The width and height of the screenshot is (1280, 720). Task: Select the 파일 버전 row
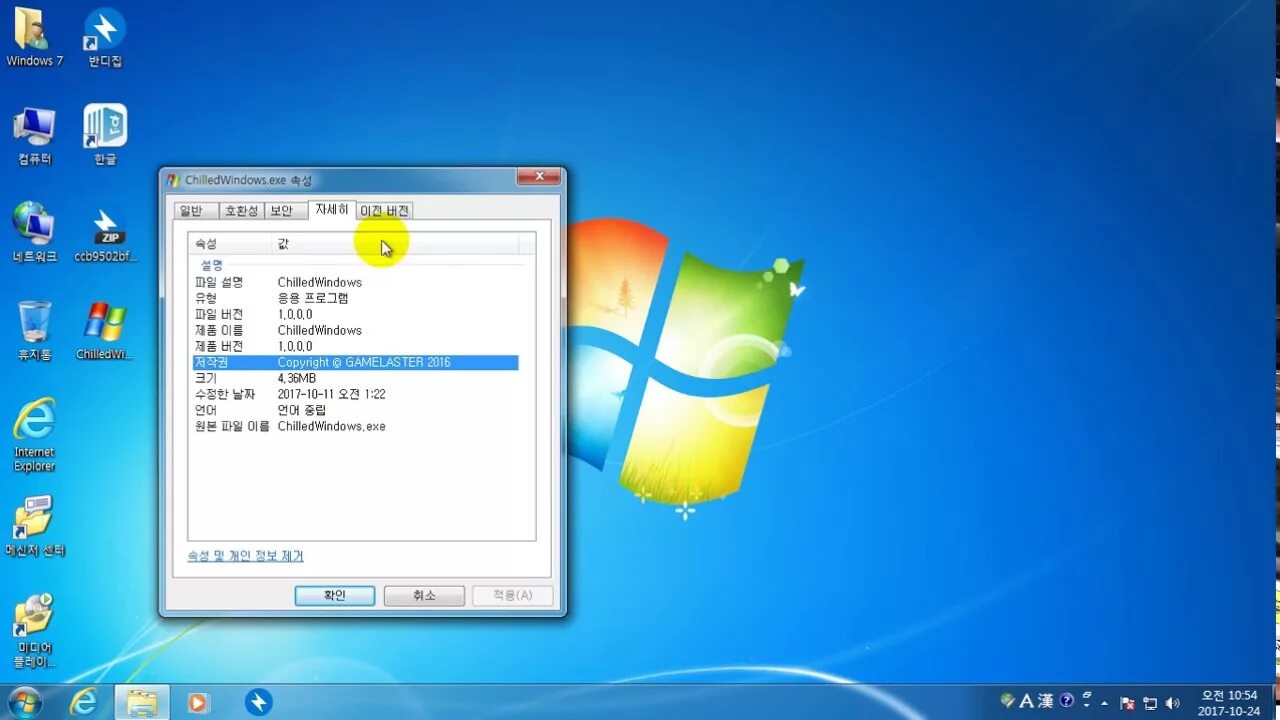pyautogui.click(x=355, y=314)
